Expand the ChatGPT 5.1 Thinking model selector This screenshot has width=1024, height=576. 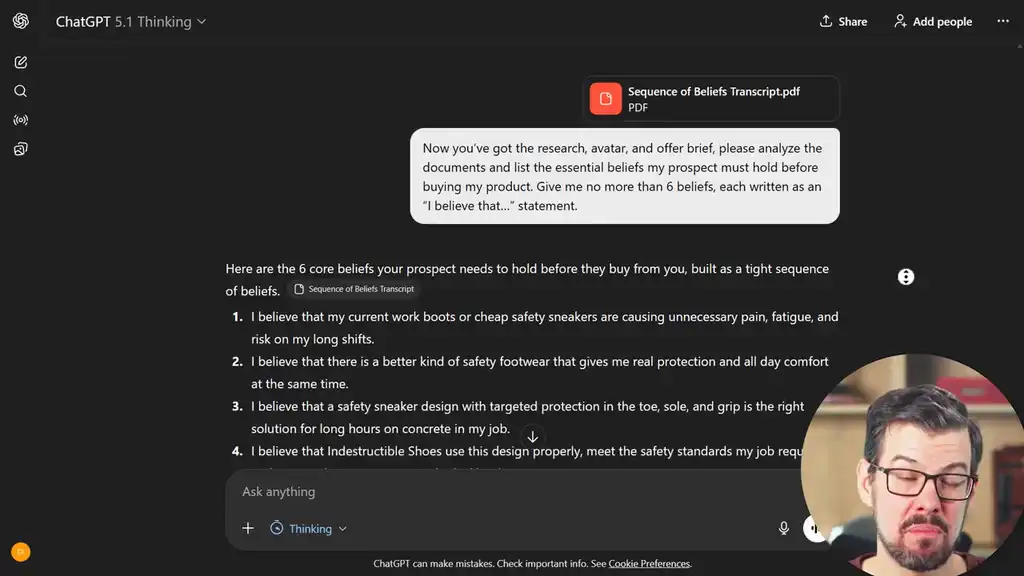tap(131, 21)
